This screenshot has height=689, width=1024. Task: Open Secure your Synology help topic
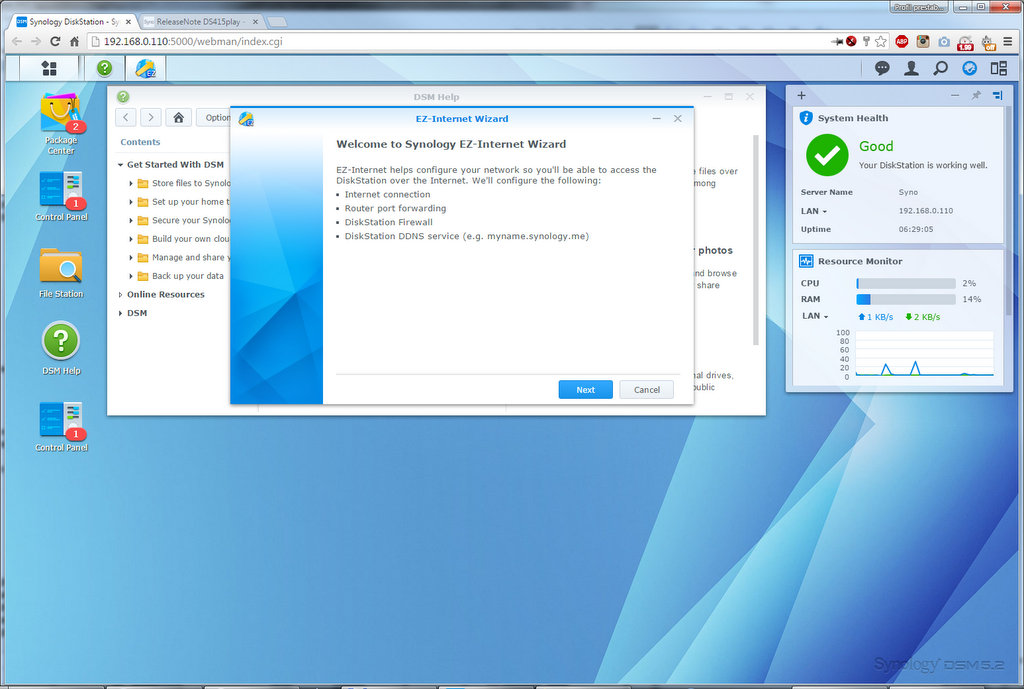pyautogui.click(x=190, y=220)
